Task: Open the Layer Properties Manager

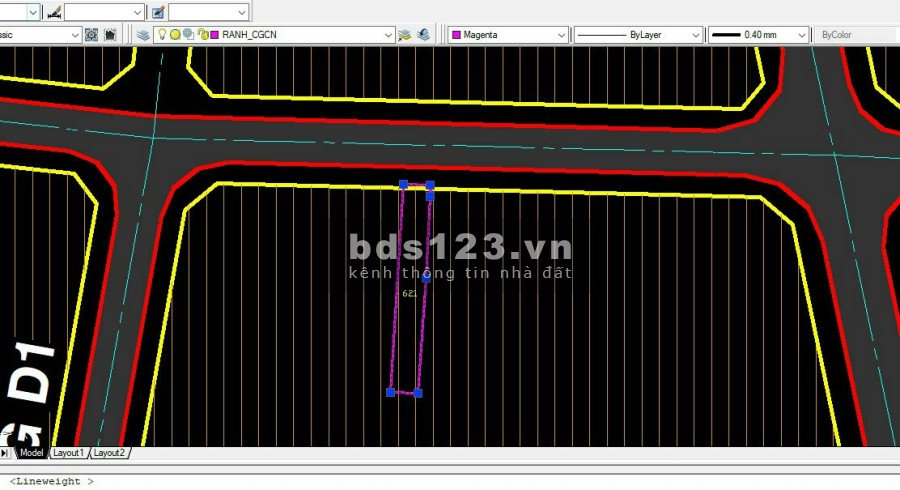Action: point(143,35)
